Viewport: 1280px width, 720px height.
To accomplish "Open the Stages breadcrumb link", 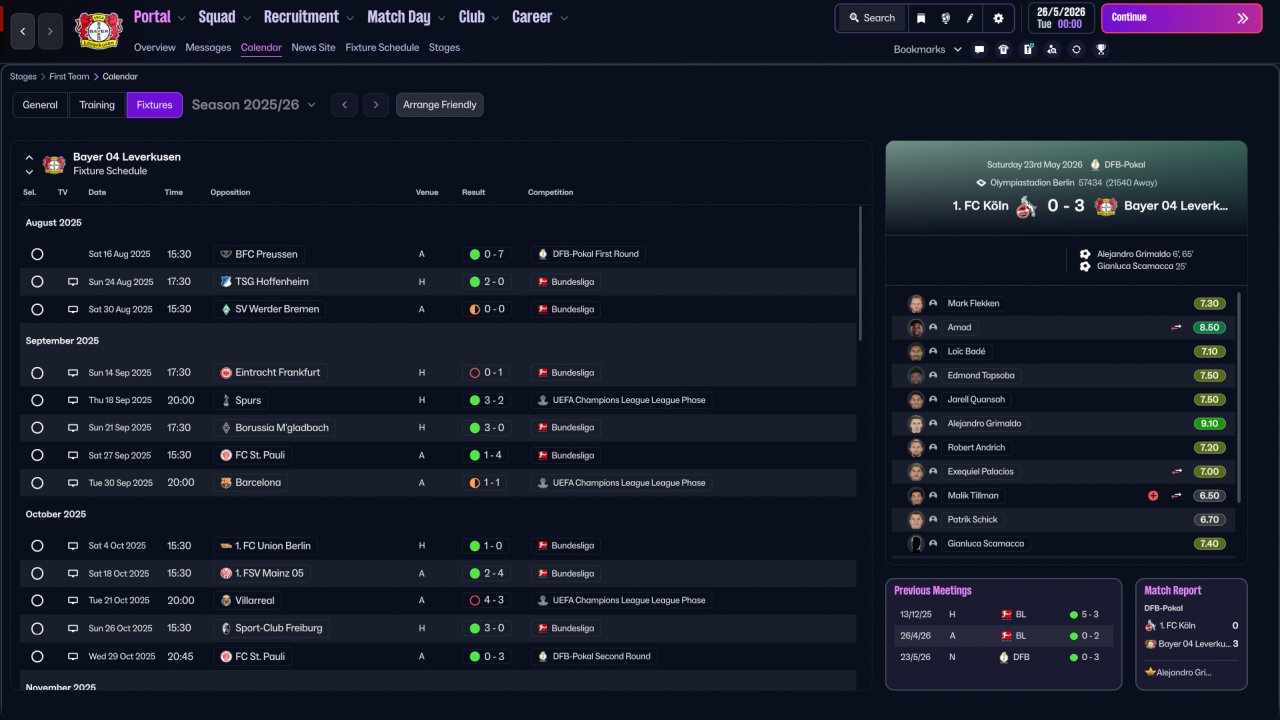I will pos(23,76).
